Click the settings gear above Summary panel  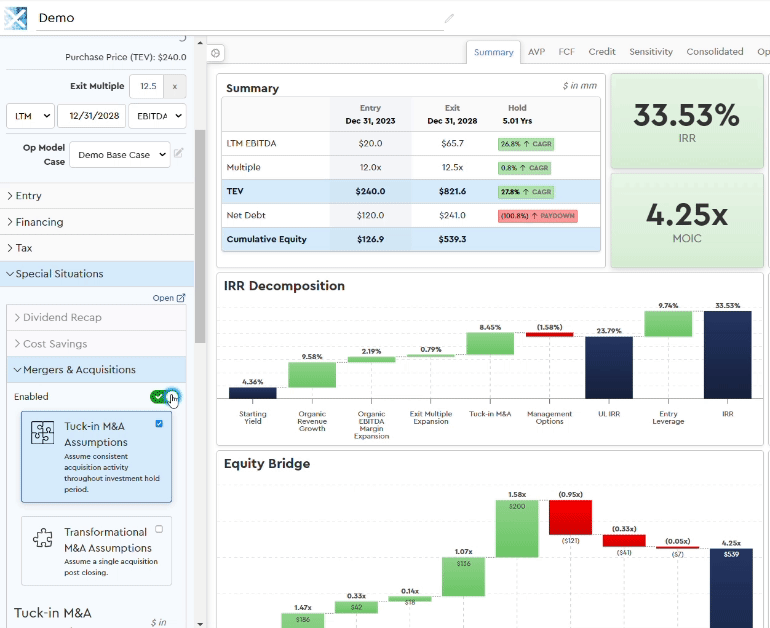tap(216, 53)
